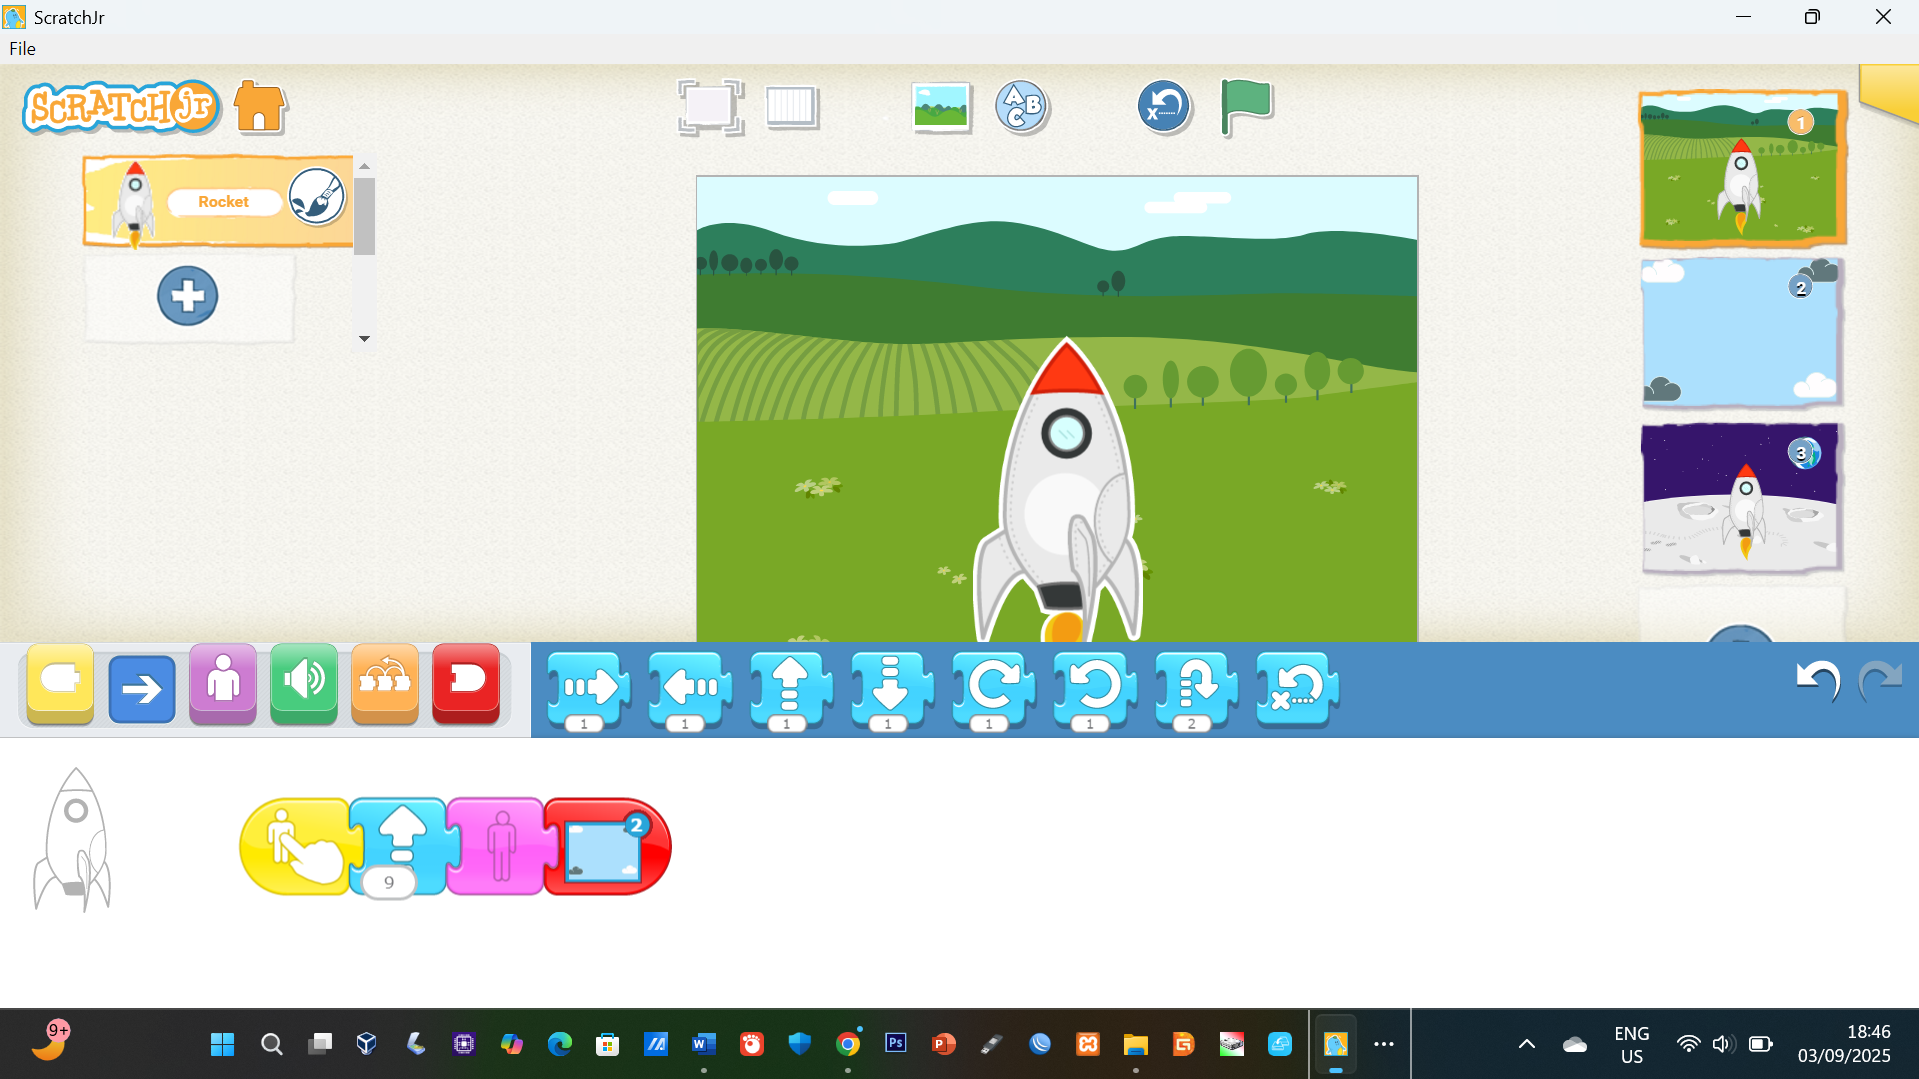Click the Home button icon
The image size is (1919, 1079).
(260, 107)
